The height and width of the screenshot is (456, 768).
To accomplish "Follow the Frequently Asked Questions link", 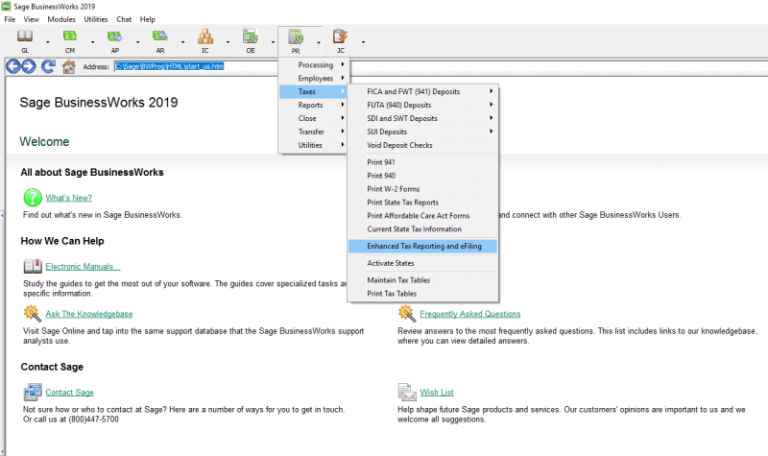I will 470,314.
